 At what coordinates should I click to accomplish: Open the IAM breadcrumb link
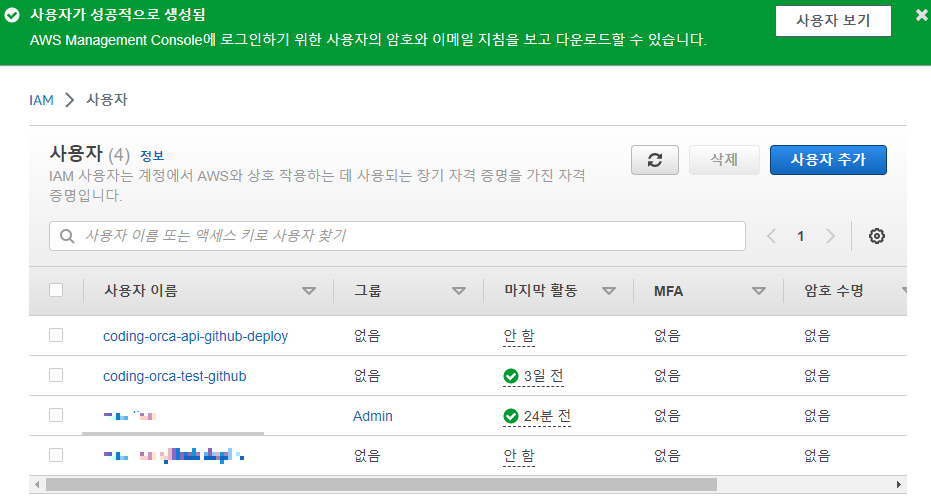pos(42,100)
